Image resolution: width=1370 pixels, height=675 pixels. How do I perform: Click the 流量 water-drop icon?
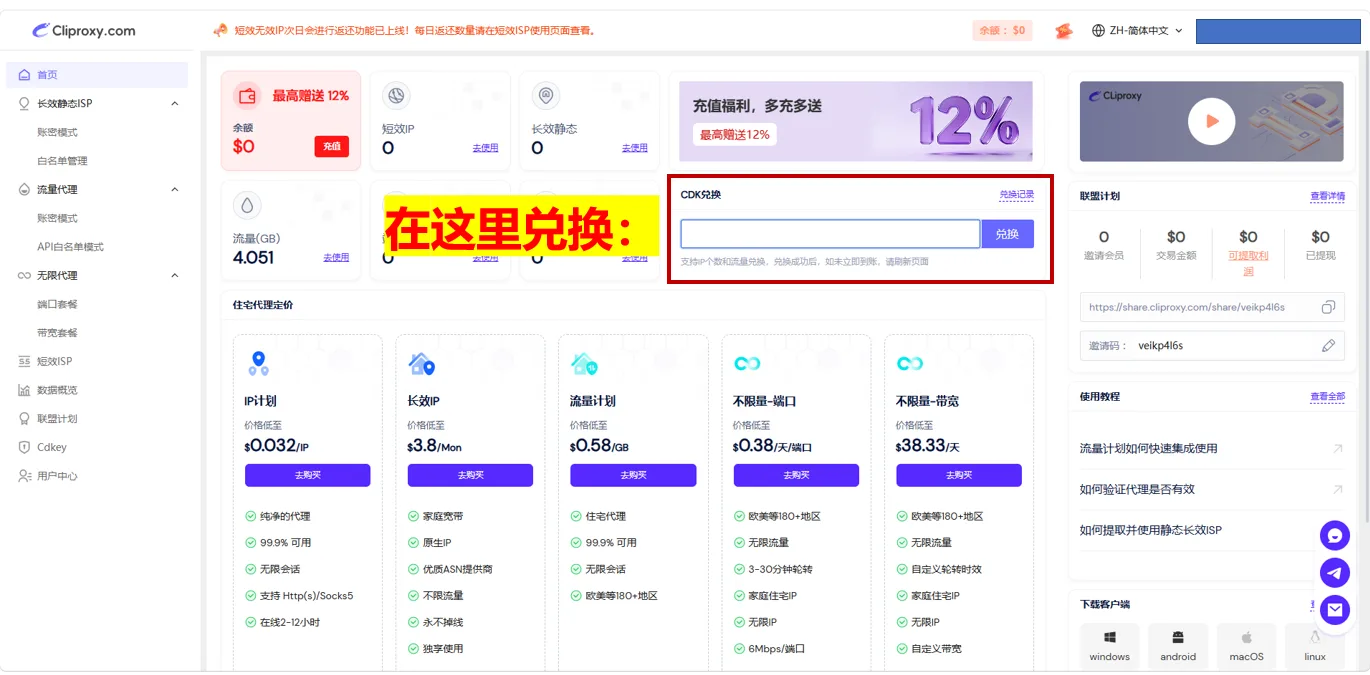coord(247,206)
